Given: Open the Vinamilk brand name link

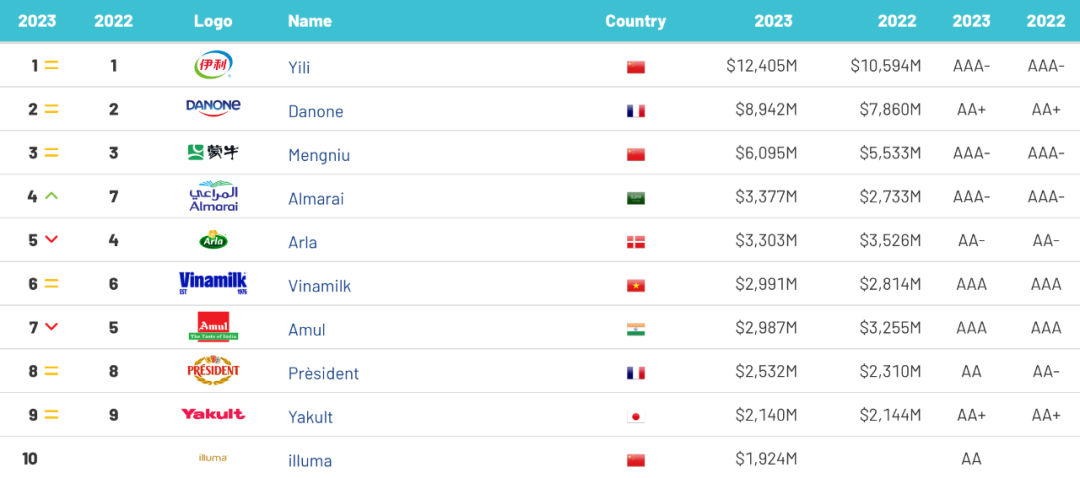Looking at the screenshot, I should pos(320,286).
